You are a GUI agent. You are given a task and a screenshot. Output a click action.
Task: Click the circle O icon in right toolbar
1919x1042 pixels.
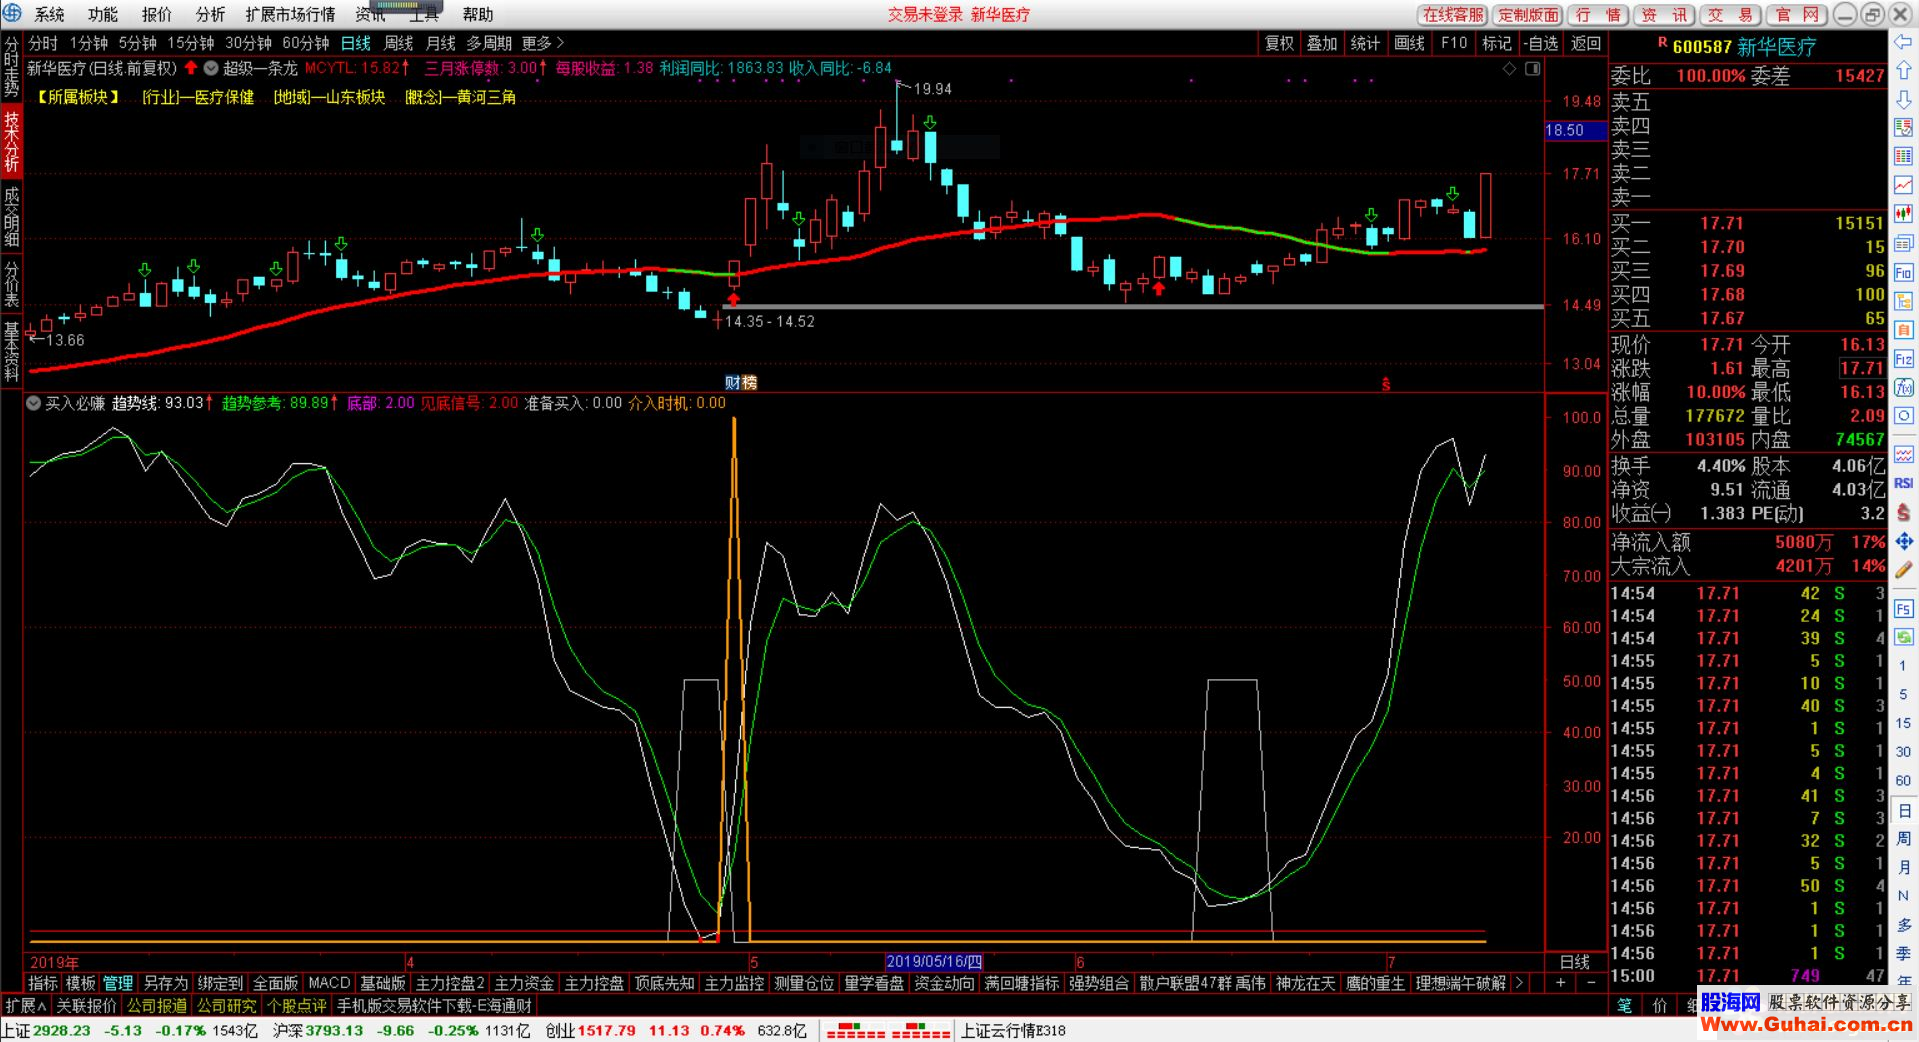click(x=1903, y=416)
